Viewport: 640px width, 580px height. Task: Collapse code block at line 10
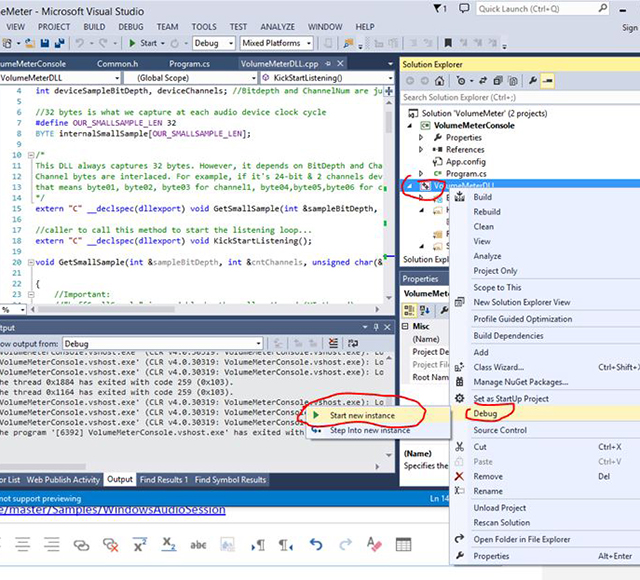[x=31, y=155]
